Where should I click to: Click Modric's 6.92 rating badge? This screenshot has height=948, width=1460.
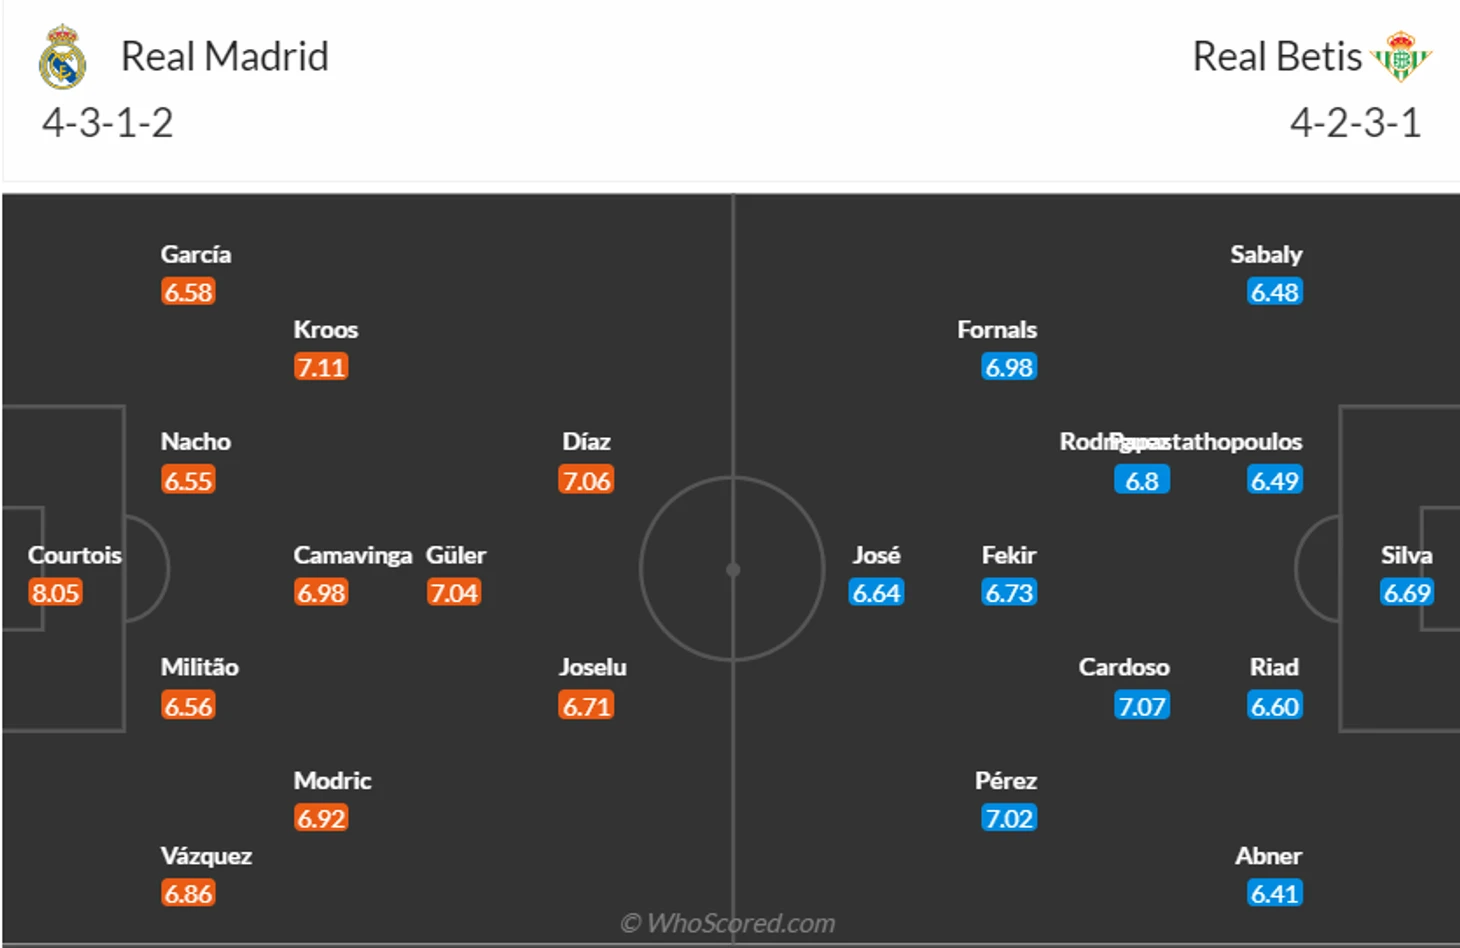click(321, 819)
